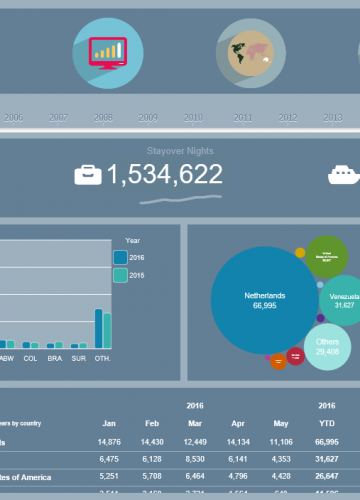360x500 pixels.
Task: Open the world globe map icon
Action: pos(251,53)
